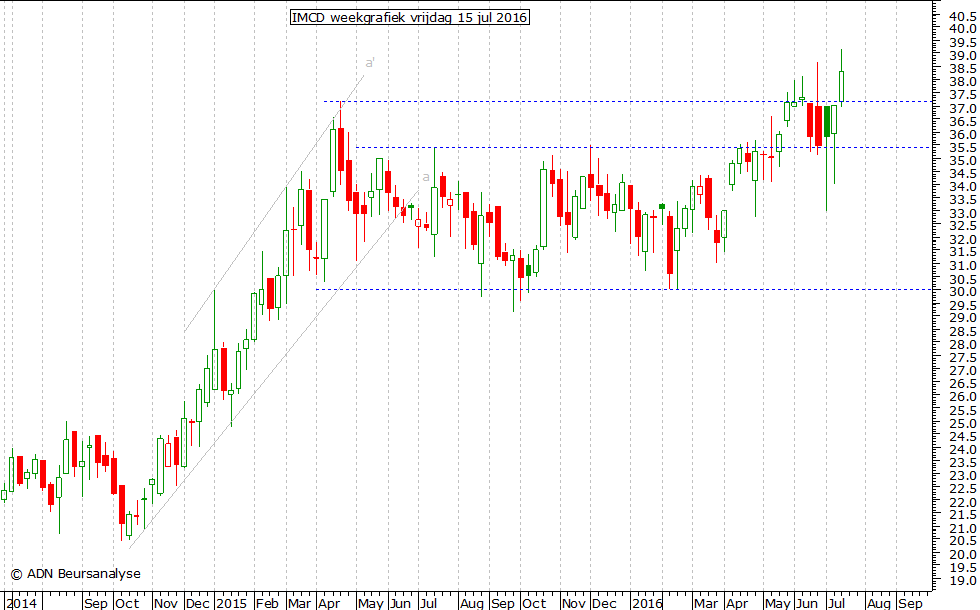Click the "20.0" price label on the right axis
980x610 pixels.
[x=962, y=554]
